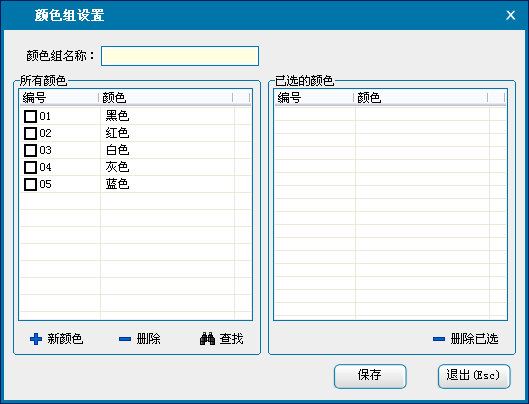Image resolution: width=529 pixels, height=404 pixels.
Task: Tick the checkbox for 02 红色
Action: (x=30, y=133)
